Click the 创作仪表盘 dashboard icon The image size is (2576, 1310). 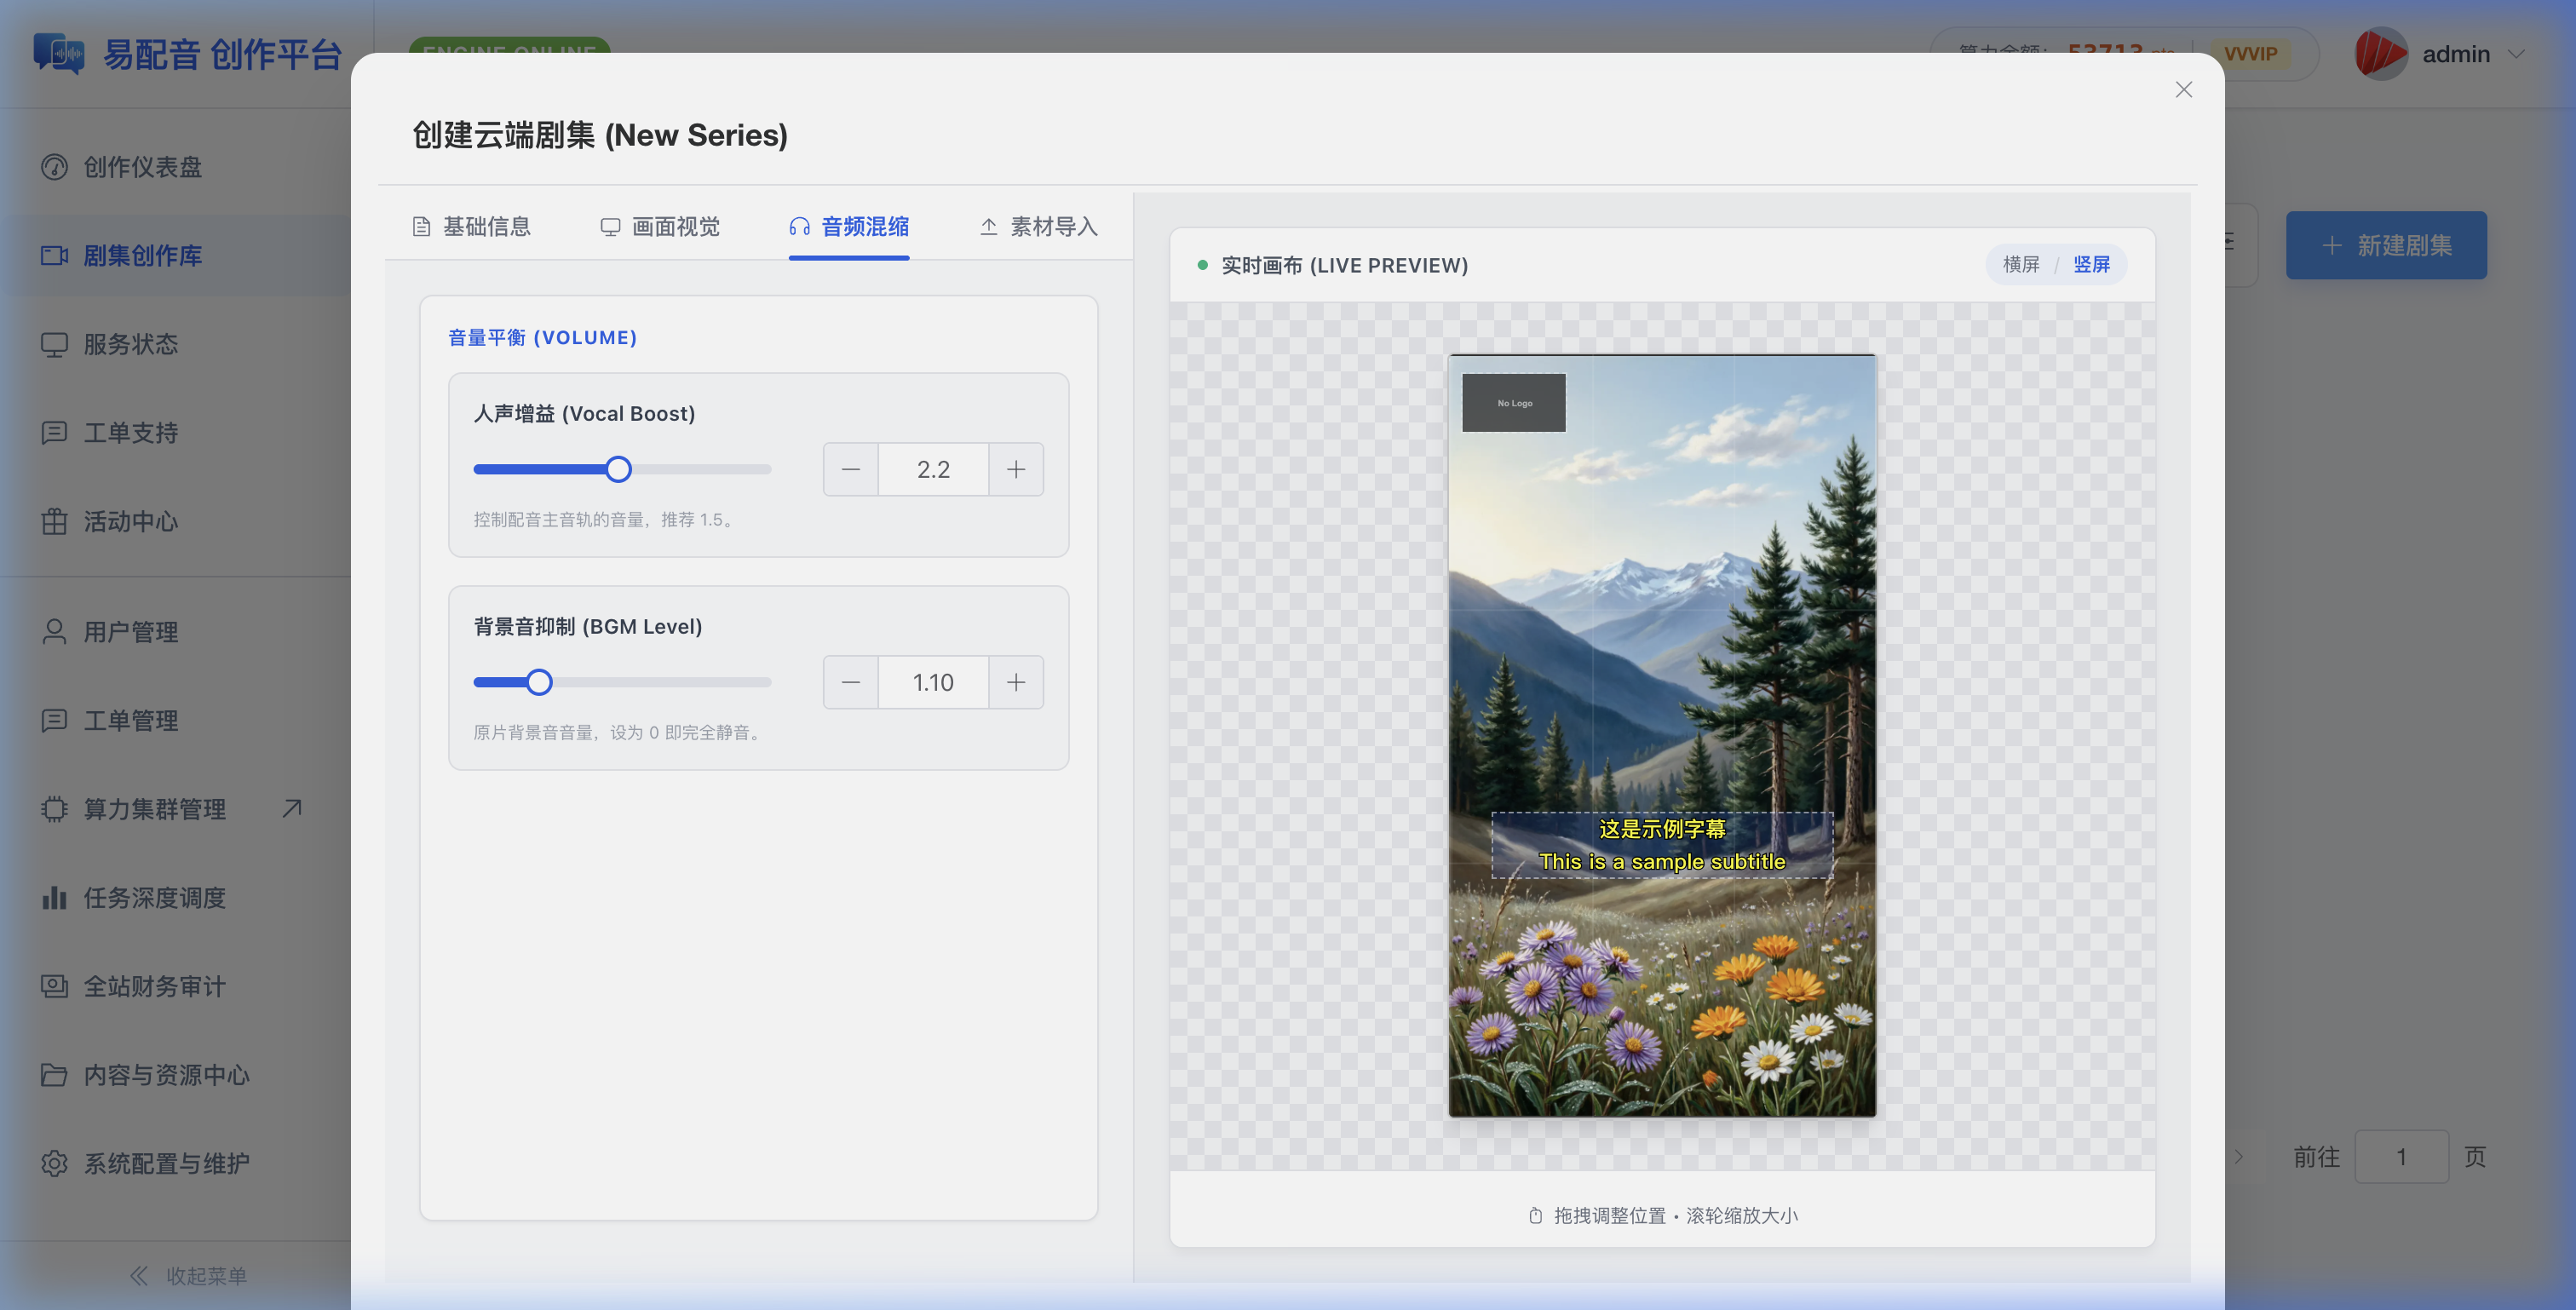pos(54,167)
